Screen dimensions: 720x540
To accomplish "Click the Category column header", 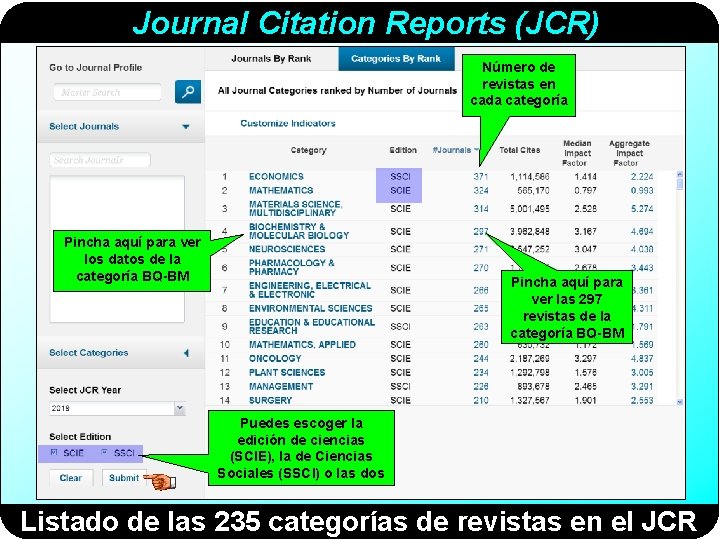I will point(308,150).
